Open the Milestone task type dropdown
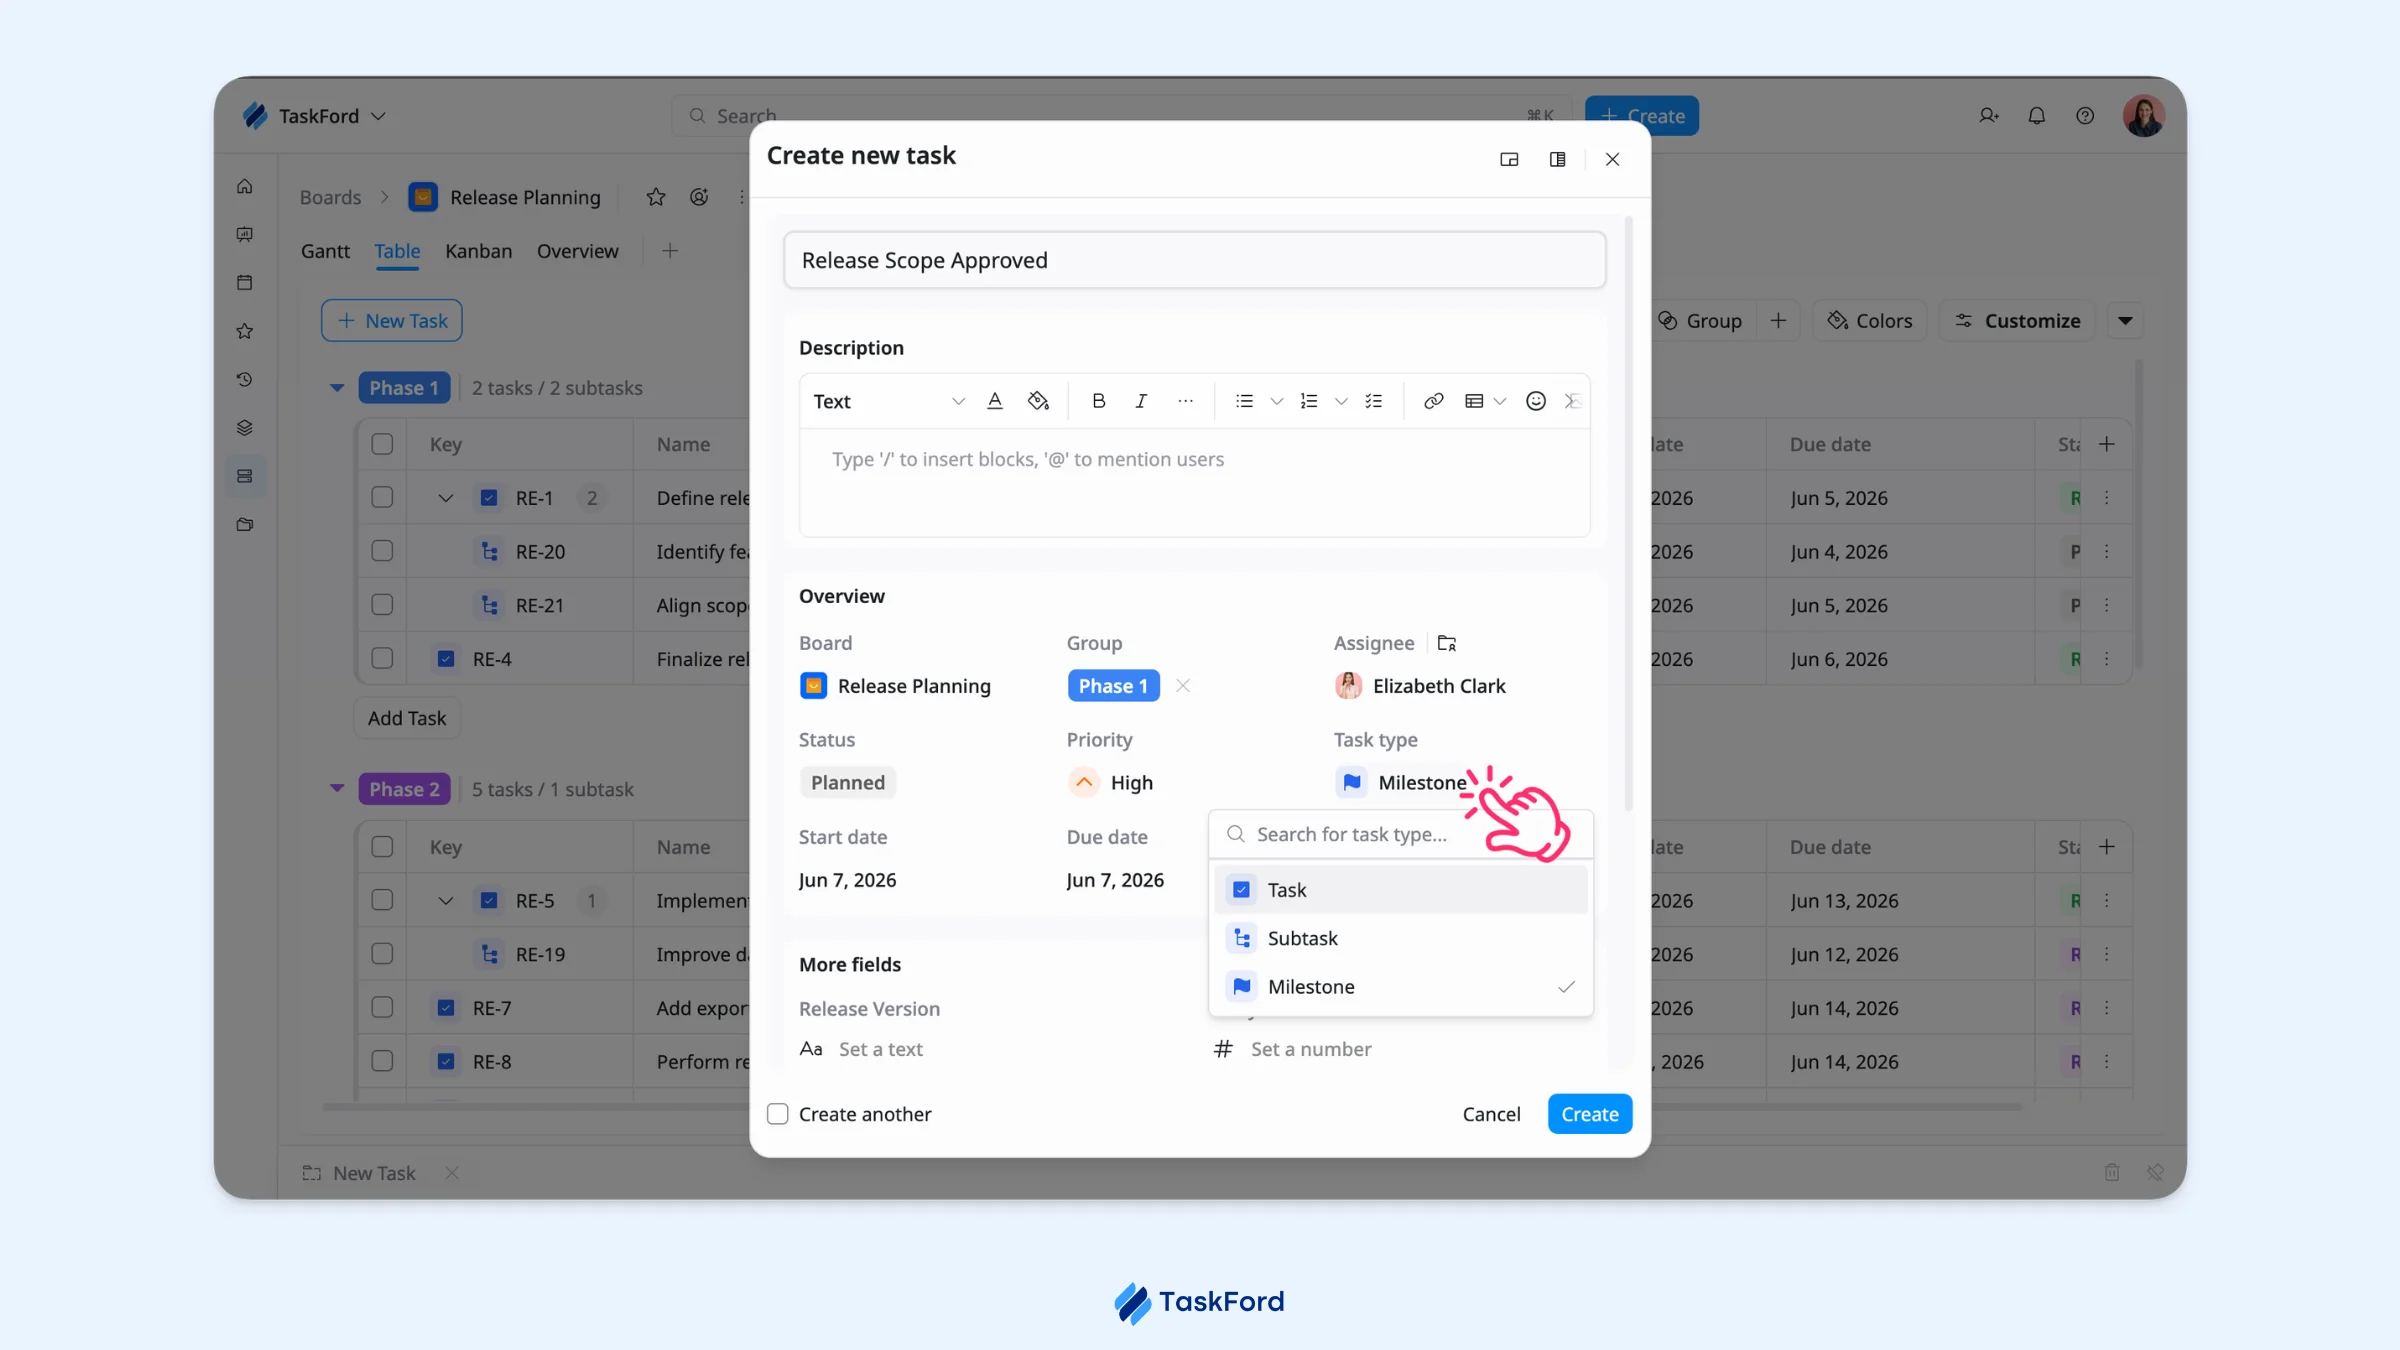Image resolution: width=2400 pixels, height=1350 pixels. pos(1401,783)
